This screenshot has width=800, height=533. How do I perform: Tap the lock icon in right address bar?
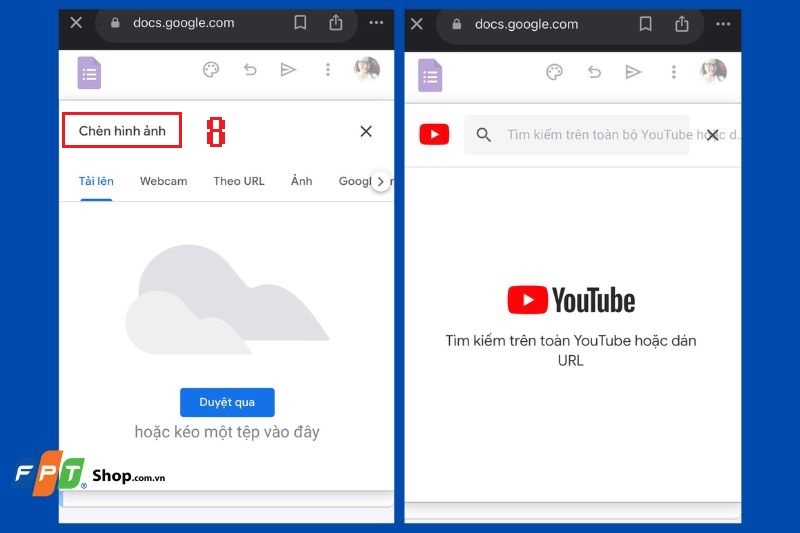(457, 24)
